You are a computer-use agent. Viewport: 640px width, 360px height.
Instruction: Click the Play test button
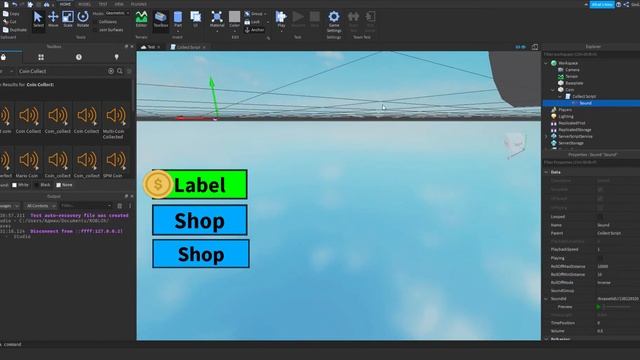[281, 20]
